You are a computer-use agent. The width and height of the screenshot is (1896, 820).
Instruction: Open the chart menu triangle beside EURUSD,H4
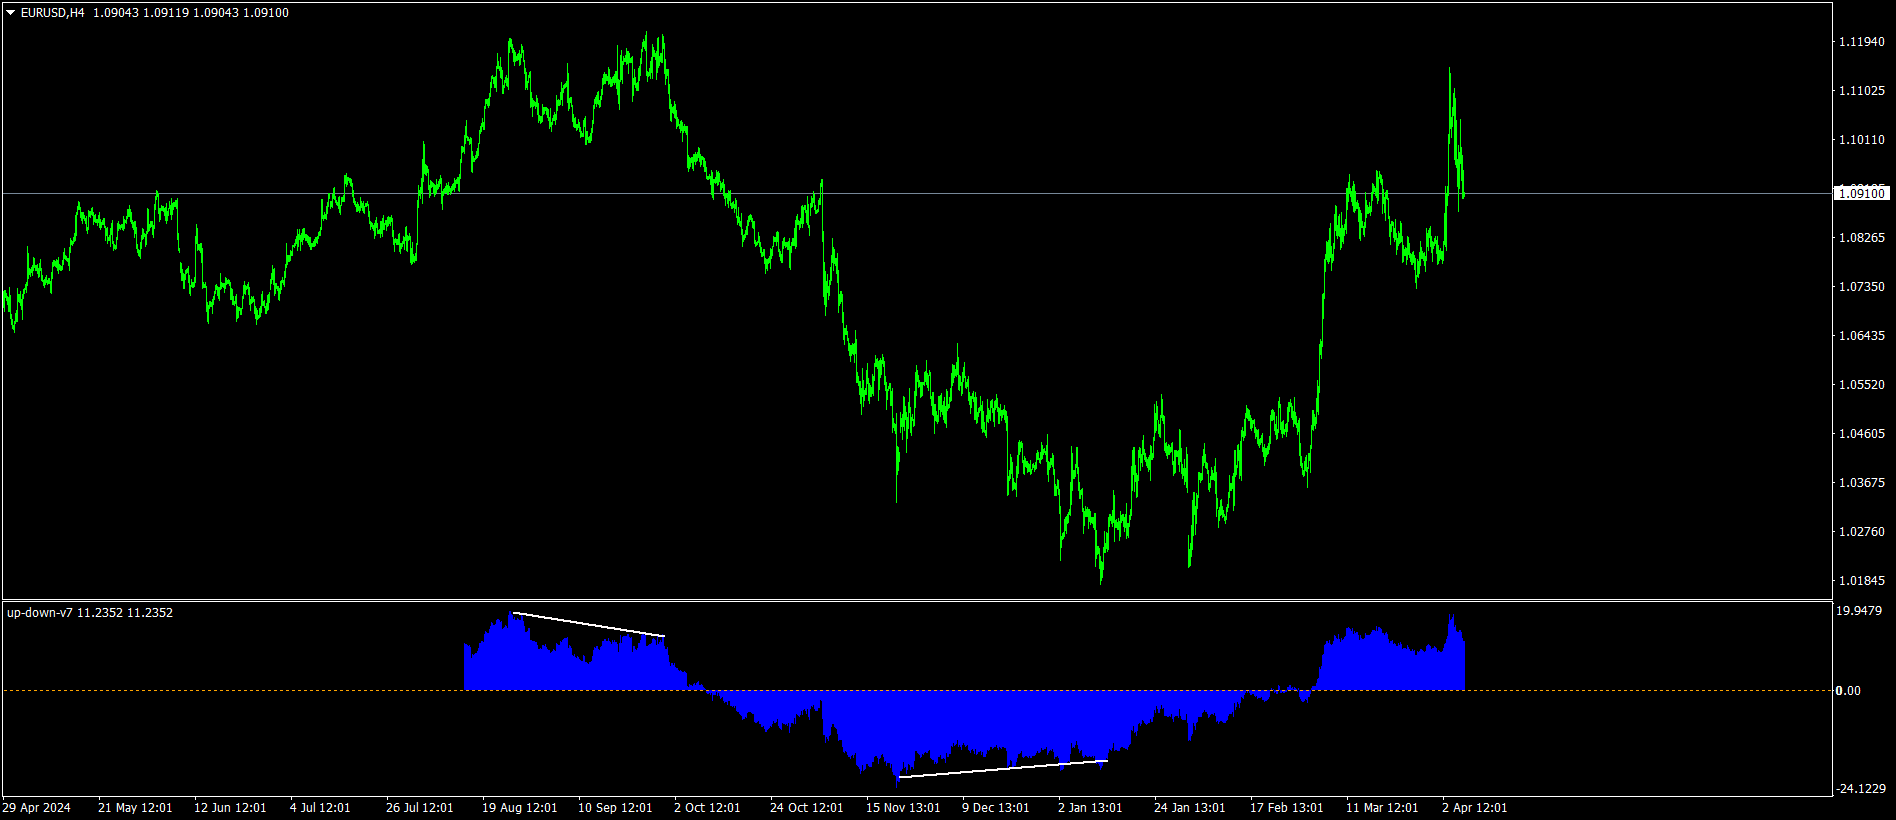11,13
